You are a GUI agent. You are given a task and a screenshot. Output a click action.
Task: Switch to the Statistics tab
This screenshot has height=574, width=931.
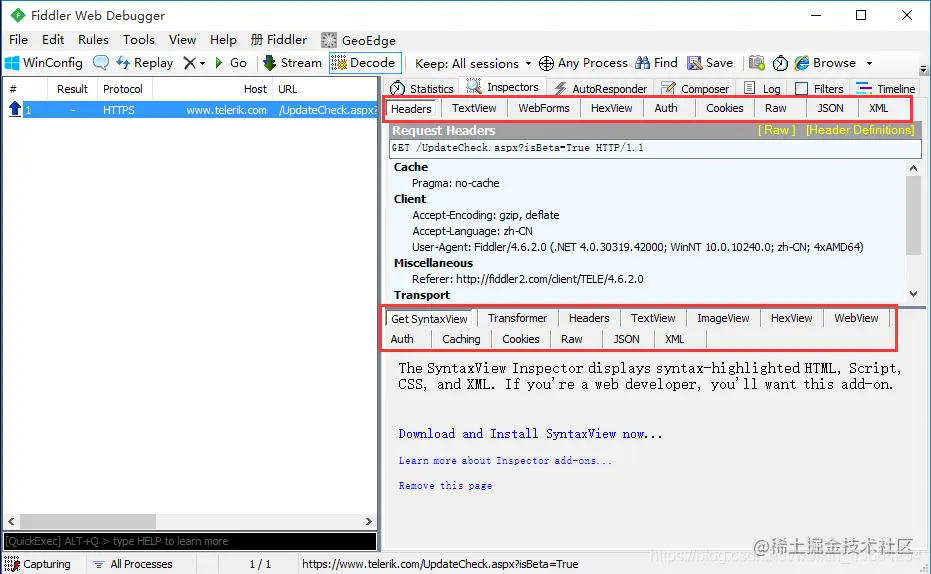coord(422,88)
